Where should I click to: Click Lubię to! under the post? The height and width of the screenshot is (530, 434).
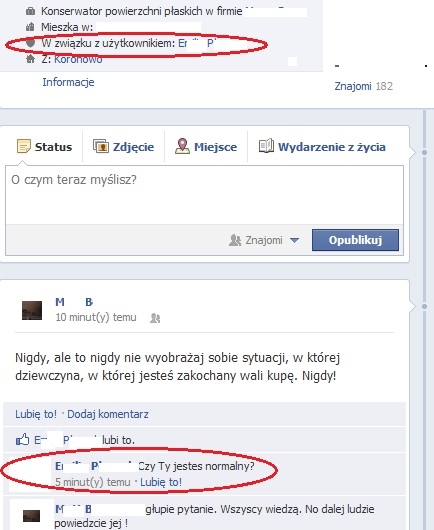(x=36, y=414)
